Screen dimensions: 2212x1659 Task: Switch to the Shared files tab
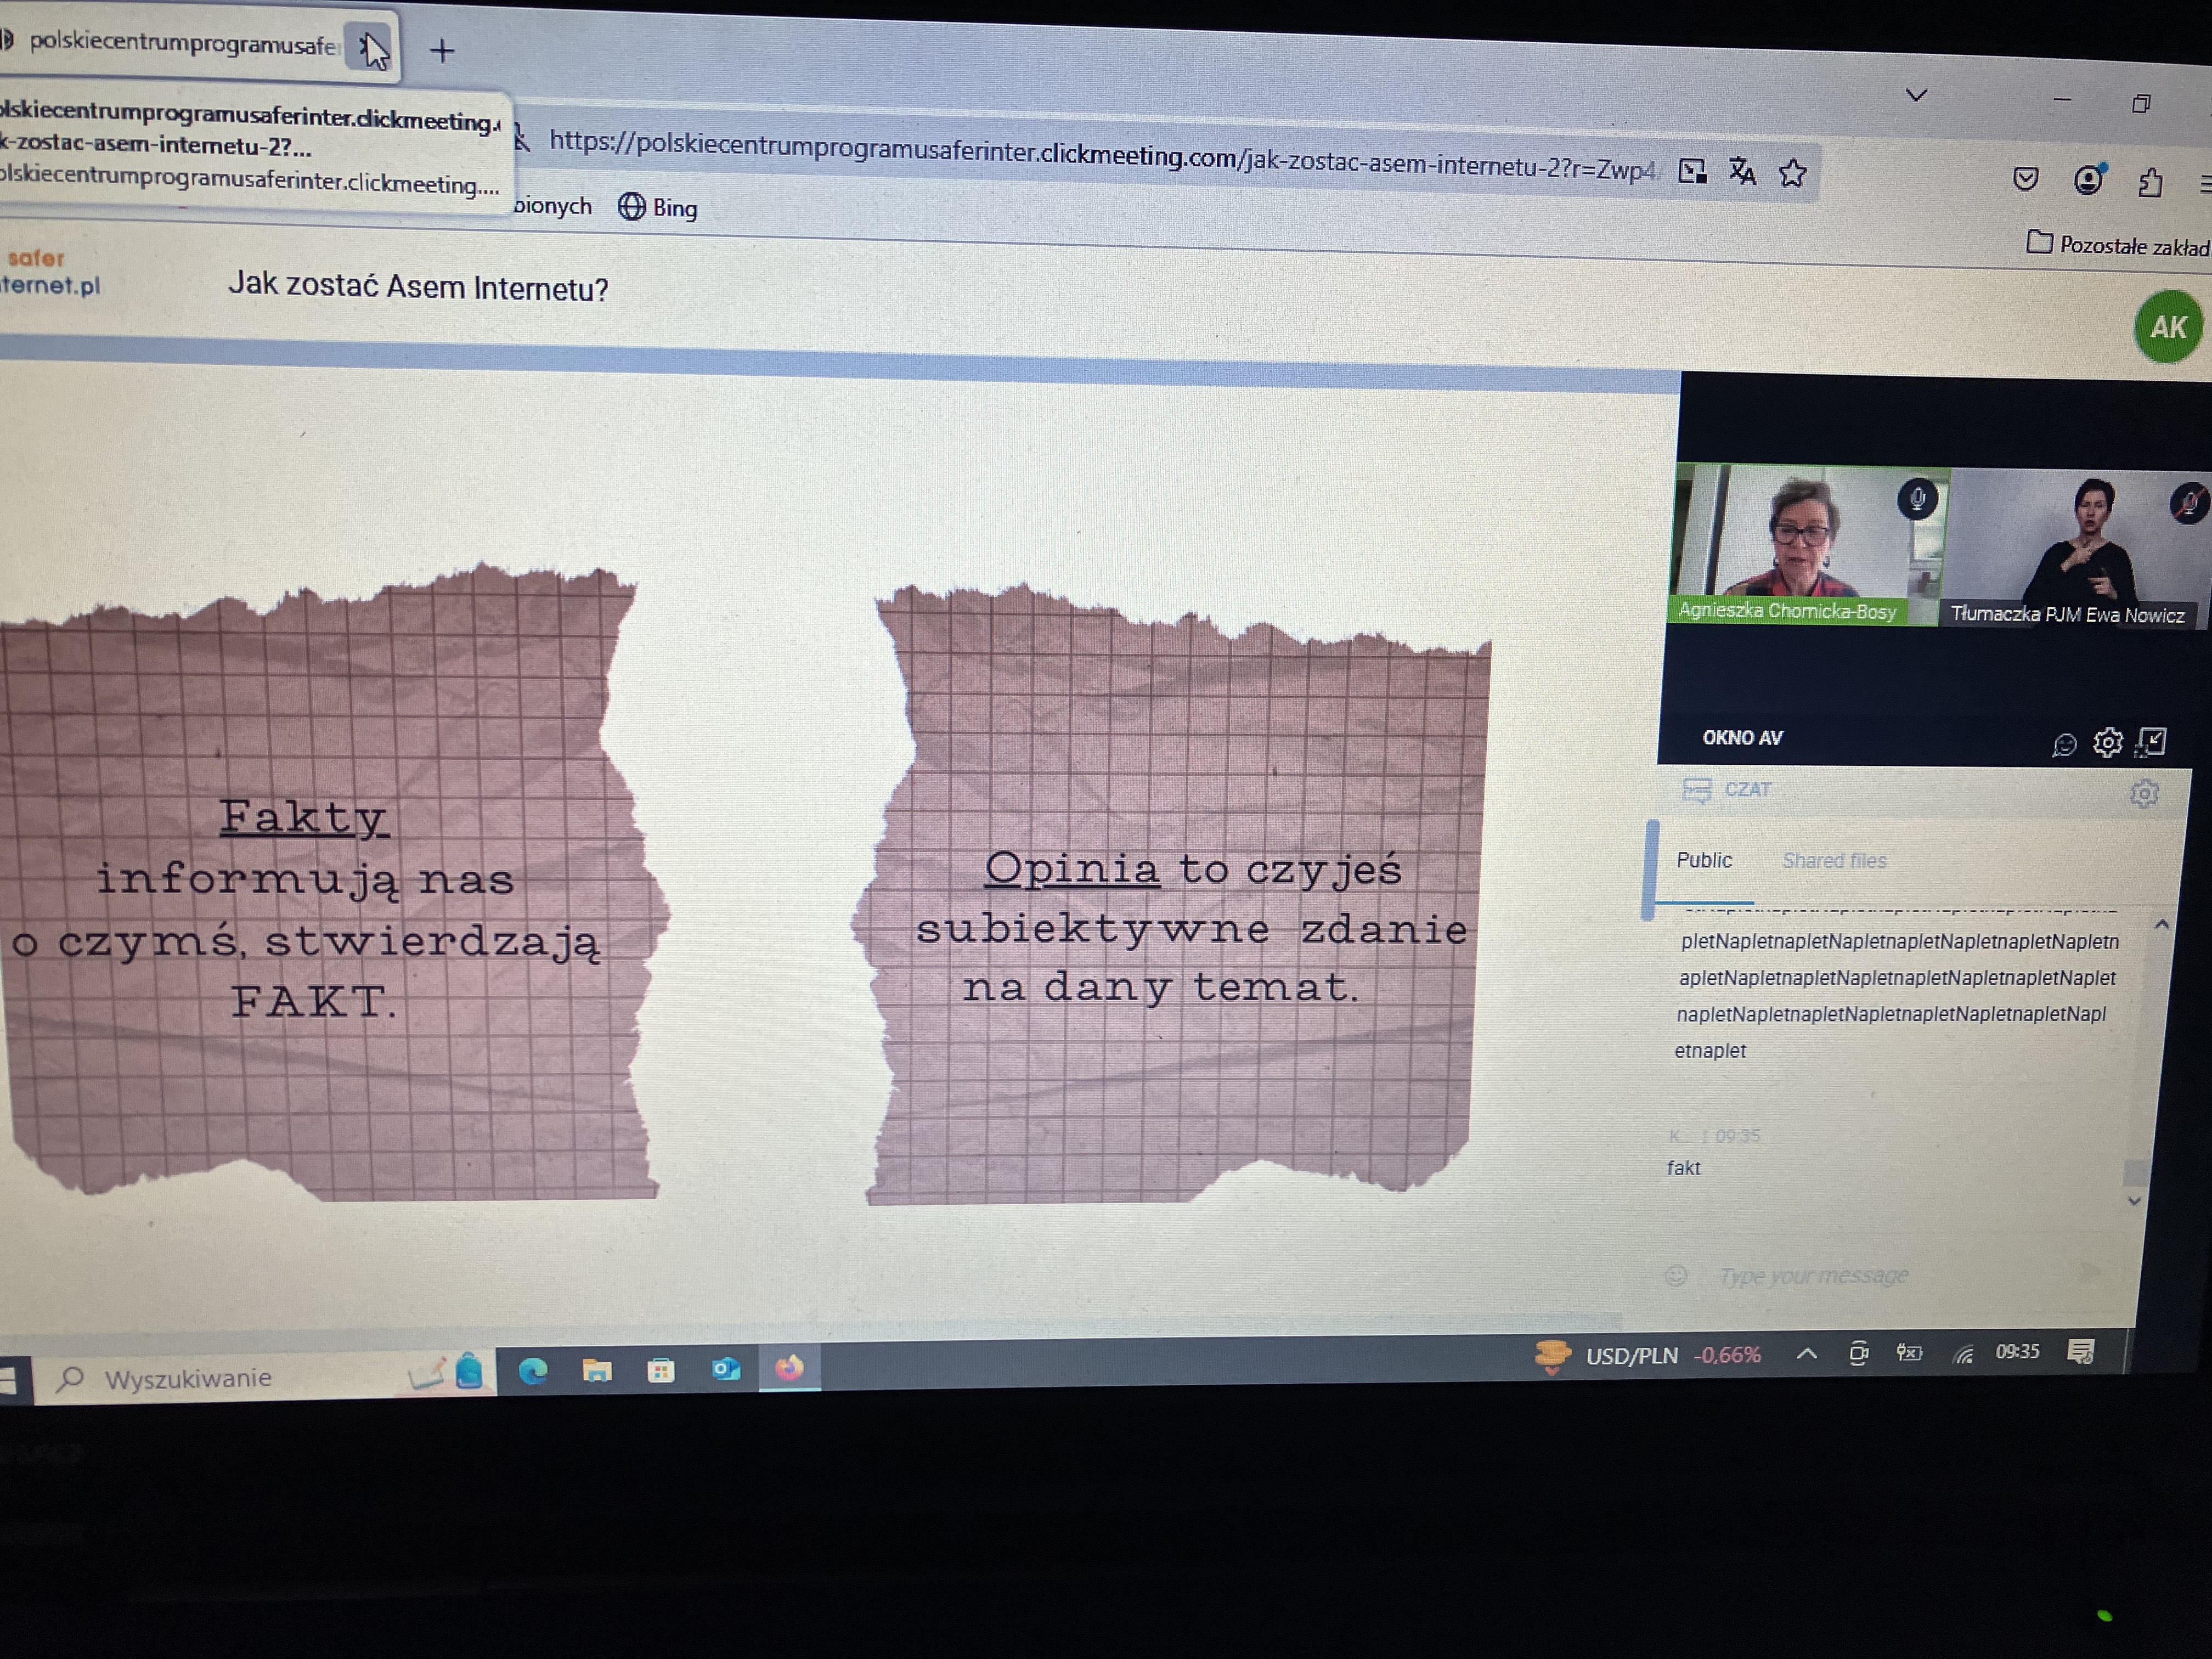point(1834,861)
